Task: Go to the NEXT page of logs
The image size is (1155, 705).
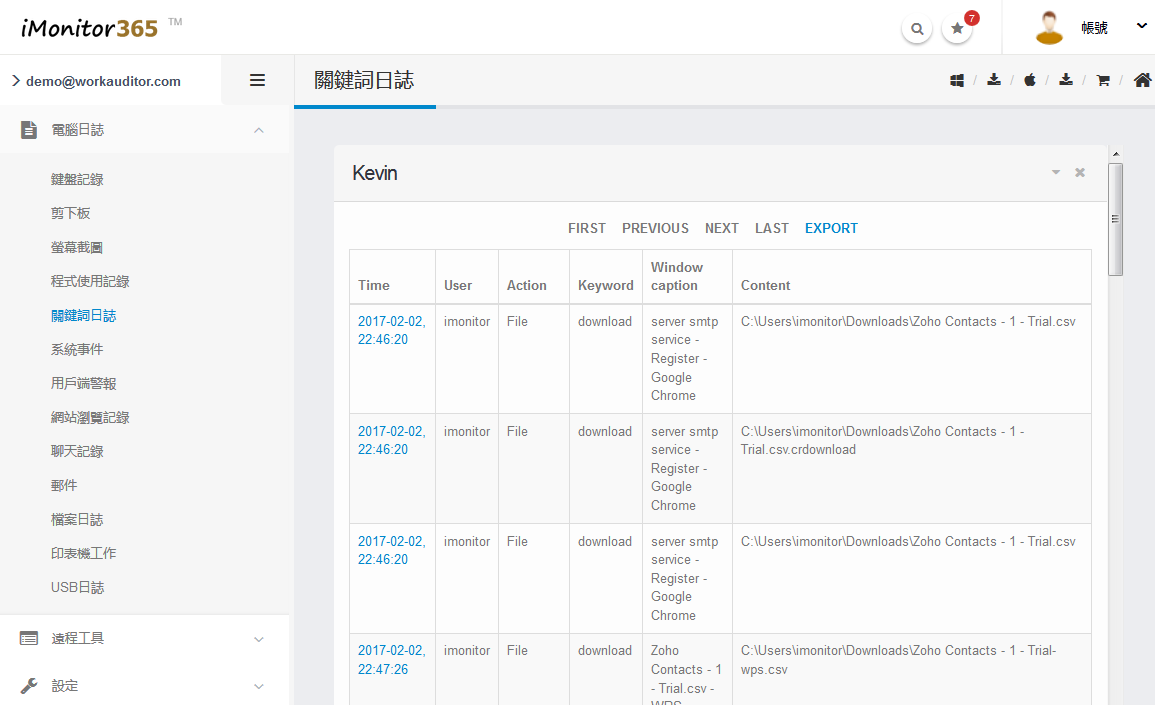Action: tap(721, 228)
